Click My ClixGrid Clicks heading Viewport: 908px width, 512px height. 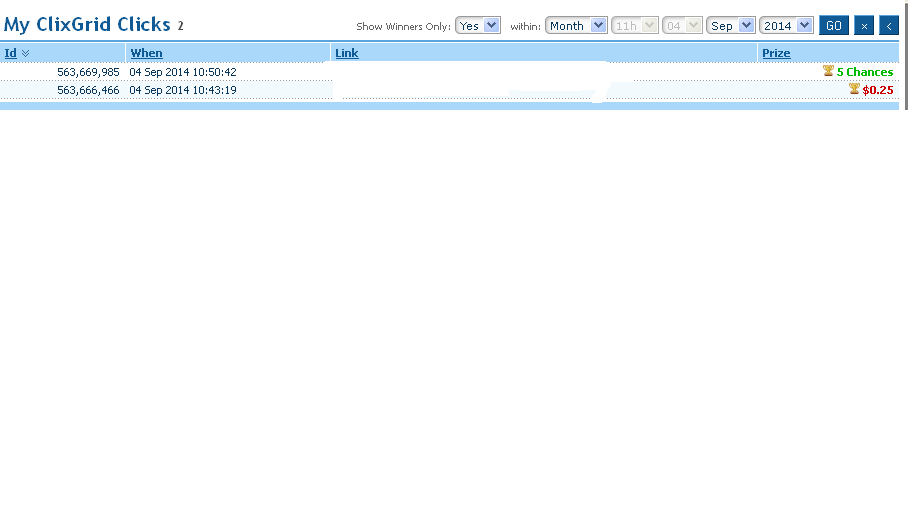pos(87,24)
